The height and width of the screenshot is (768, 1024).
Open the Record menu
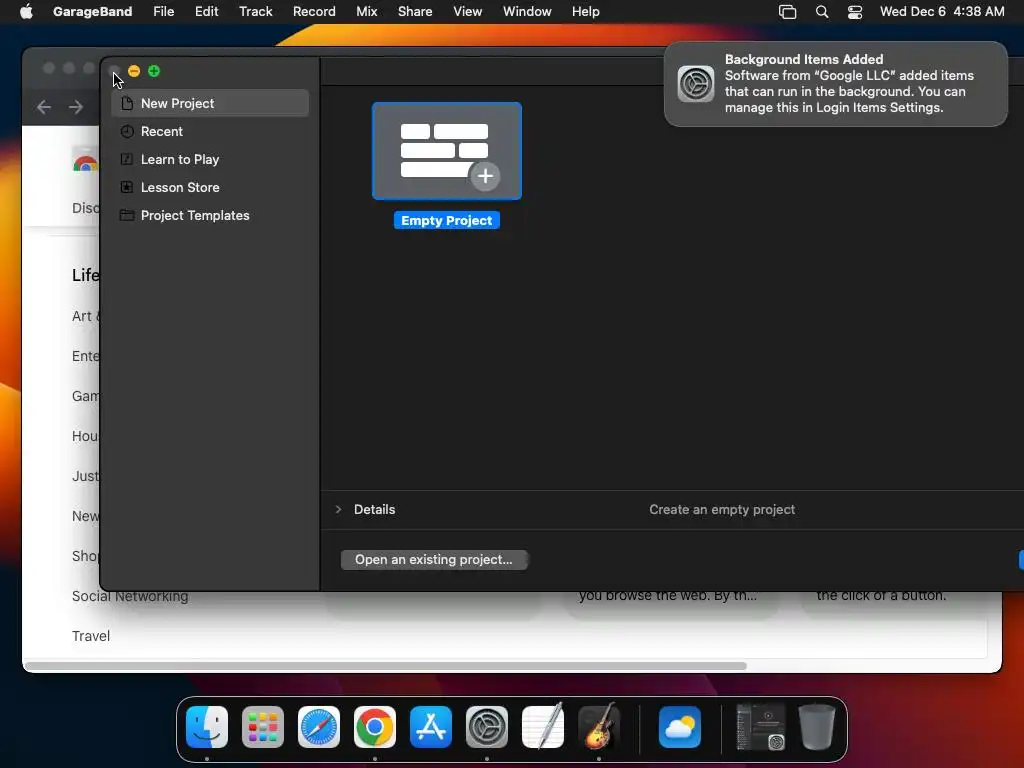[314, 11]
